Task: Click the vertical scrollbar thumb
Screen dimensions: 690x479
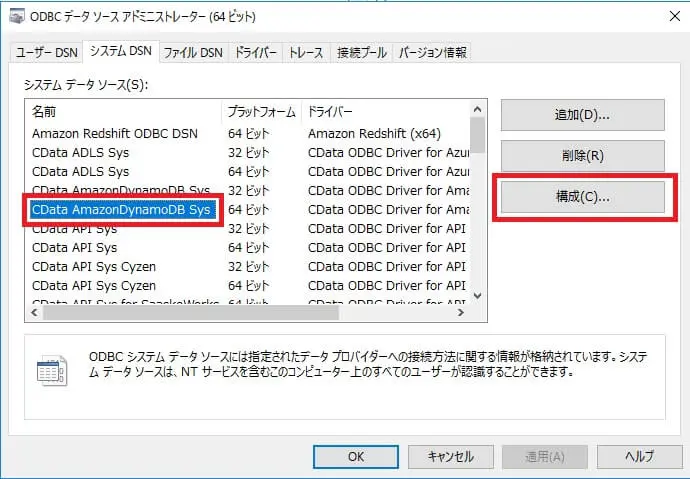Action: pyautogui.click(x=477, y=135)
